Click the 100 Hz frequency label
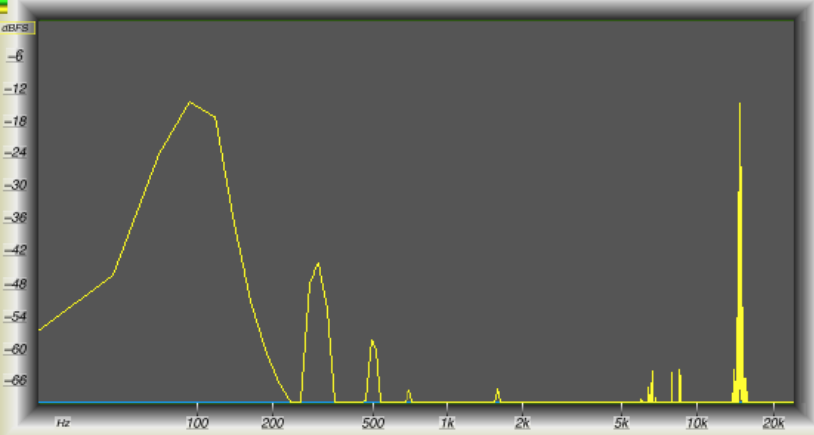The image size is (814, 435). (197, 423)
